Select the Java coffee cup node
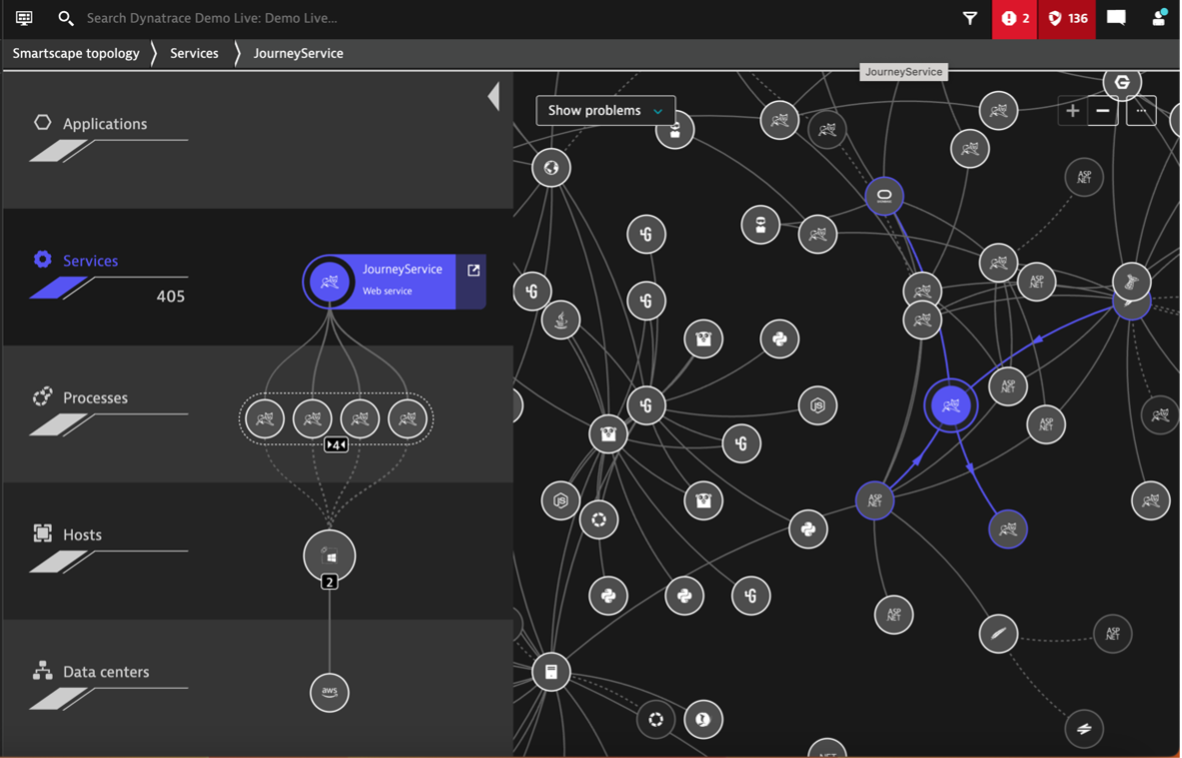This screenshot has height=758, width=1182. coord(561,319)
